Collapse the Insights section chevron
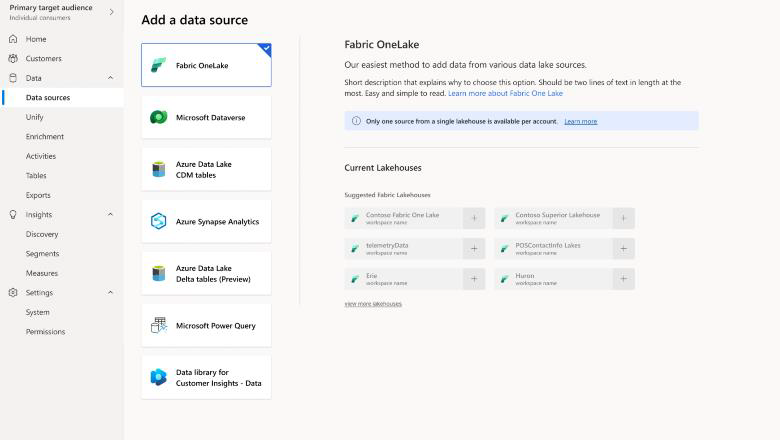The image size is (780, 440). [x=110, y=214]
